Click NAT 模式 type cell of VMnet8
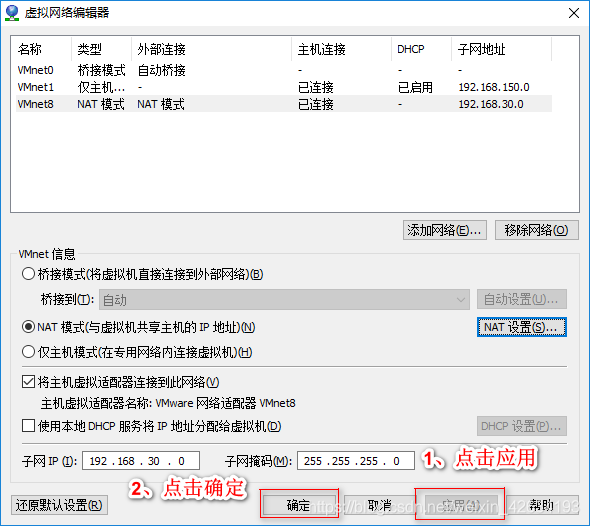 pyautogui.click(x=101, y=104)
